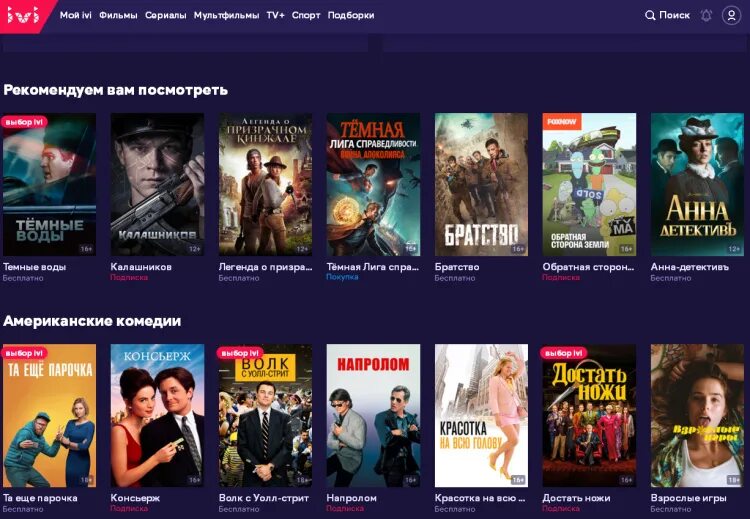Viewport: 750px width, 519px height.
Task: Open the user profile icon
Action: (731, 16)
